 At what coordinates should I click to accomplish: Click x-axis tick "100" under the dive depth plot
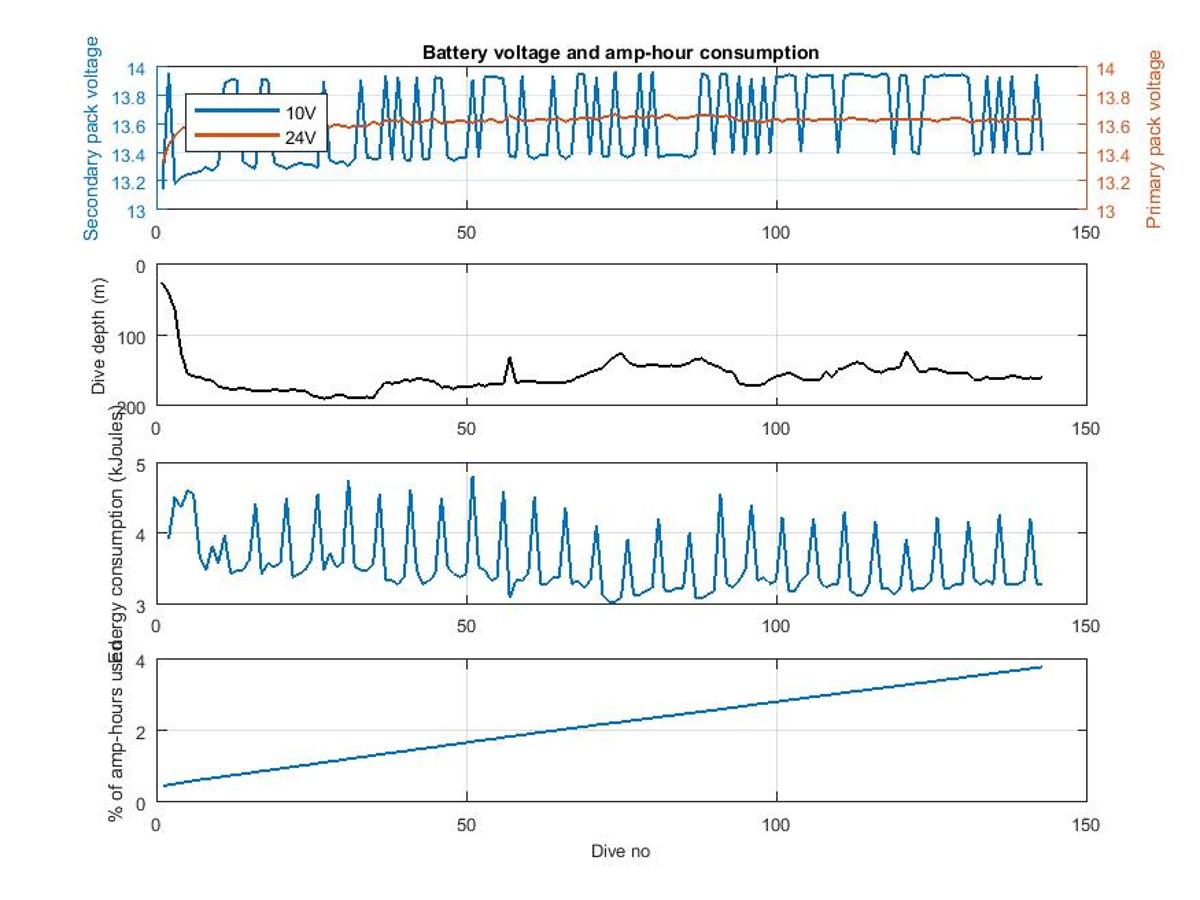click(x=776, y=428)
